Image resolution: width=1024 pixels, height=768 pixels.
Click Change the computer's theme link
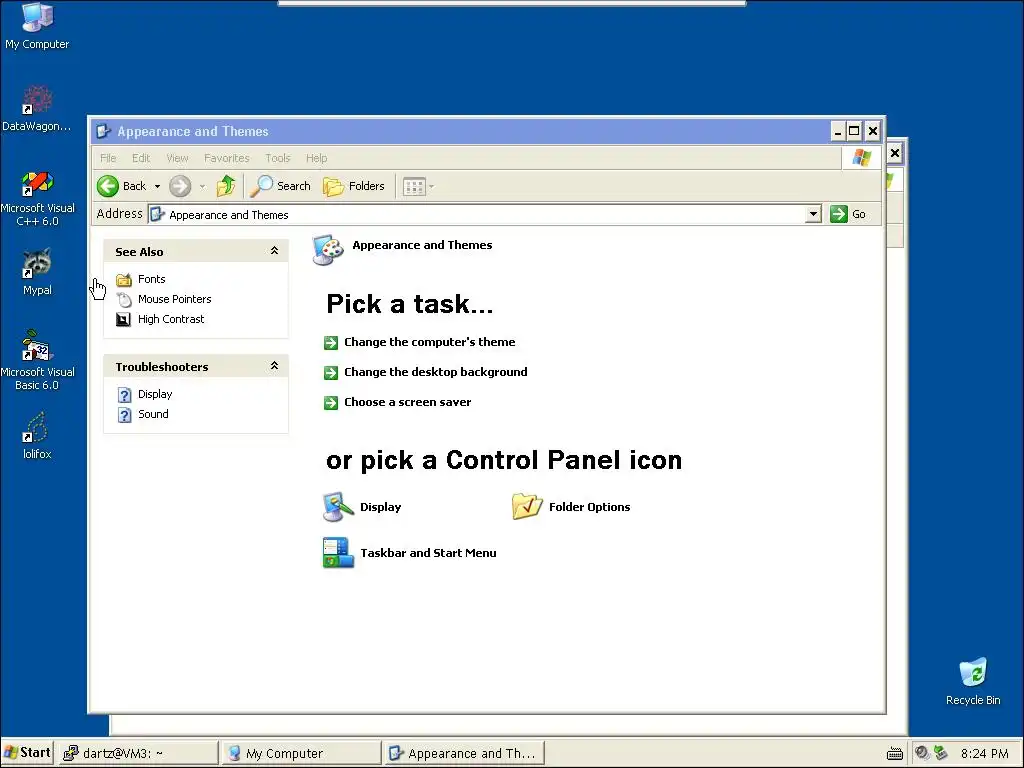pos(430,342)
